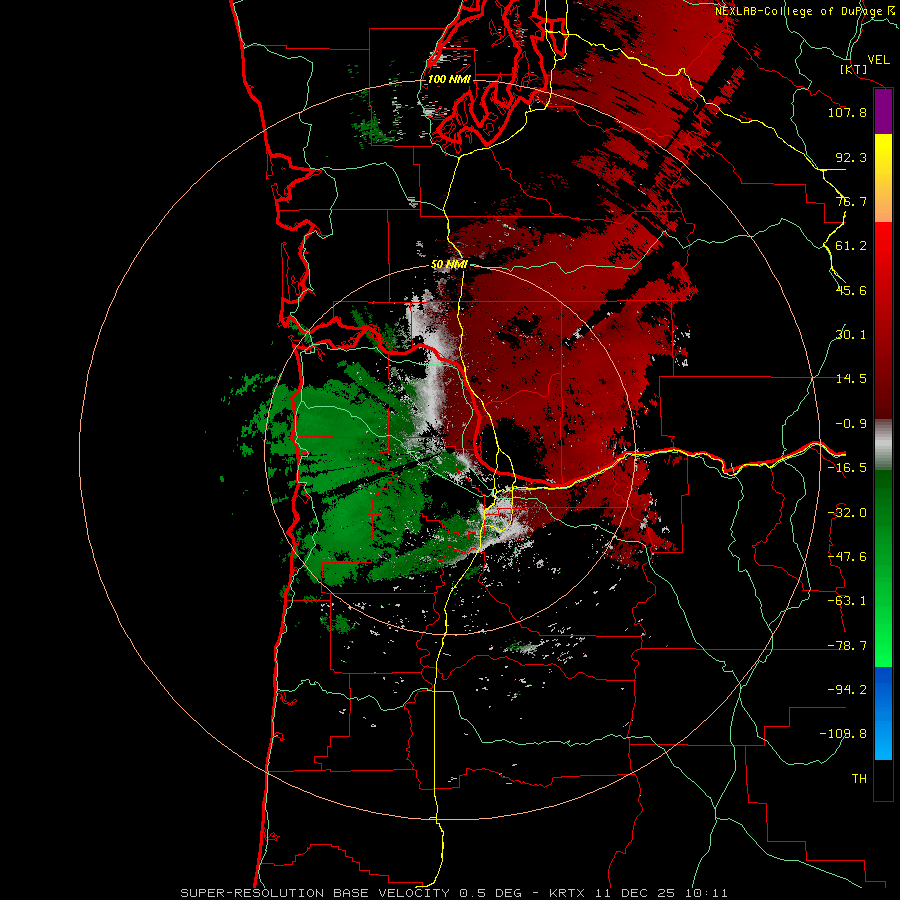
Task: Click the TH label on the legend
Action: 859,779
